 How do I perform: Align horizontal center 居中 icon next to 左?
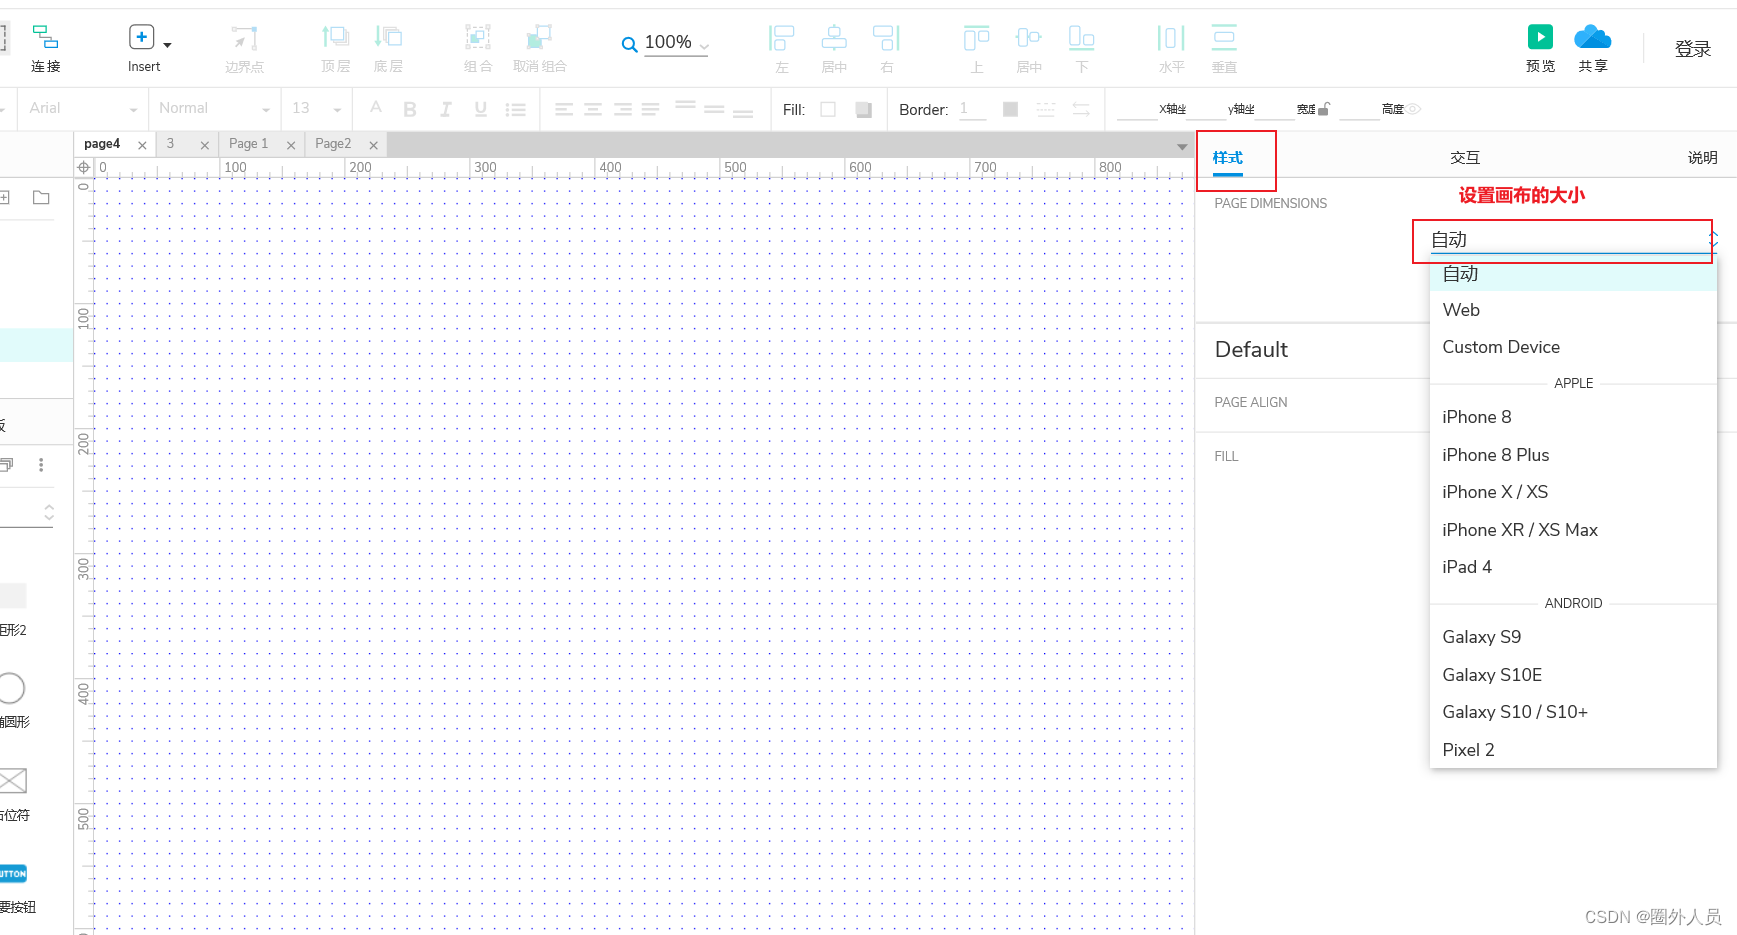click(x=834, y=38)
